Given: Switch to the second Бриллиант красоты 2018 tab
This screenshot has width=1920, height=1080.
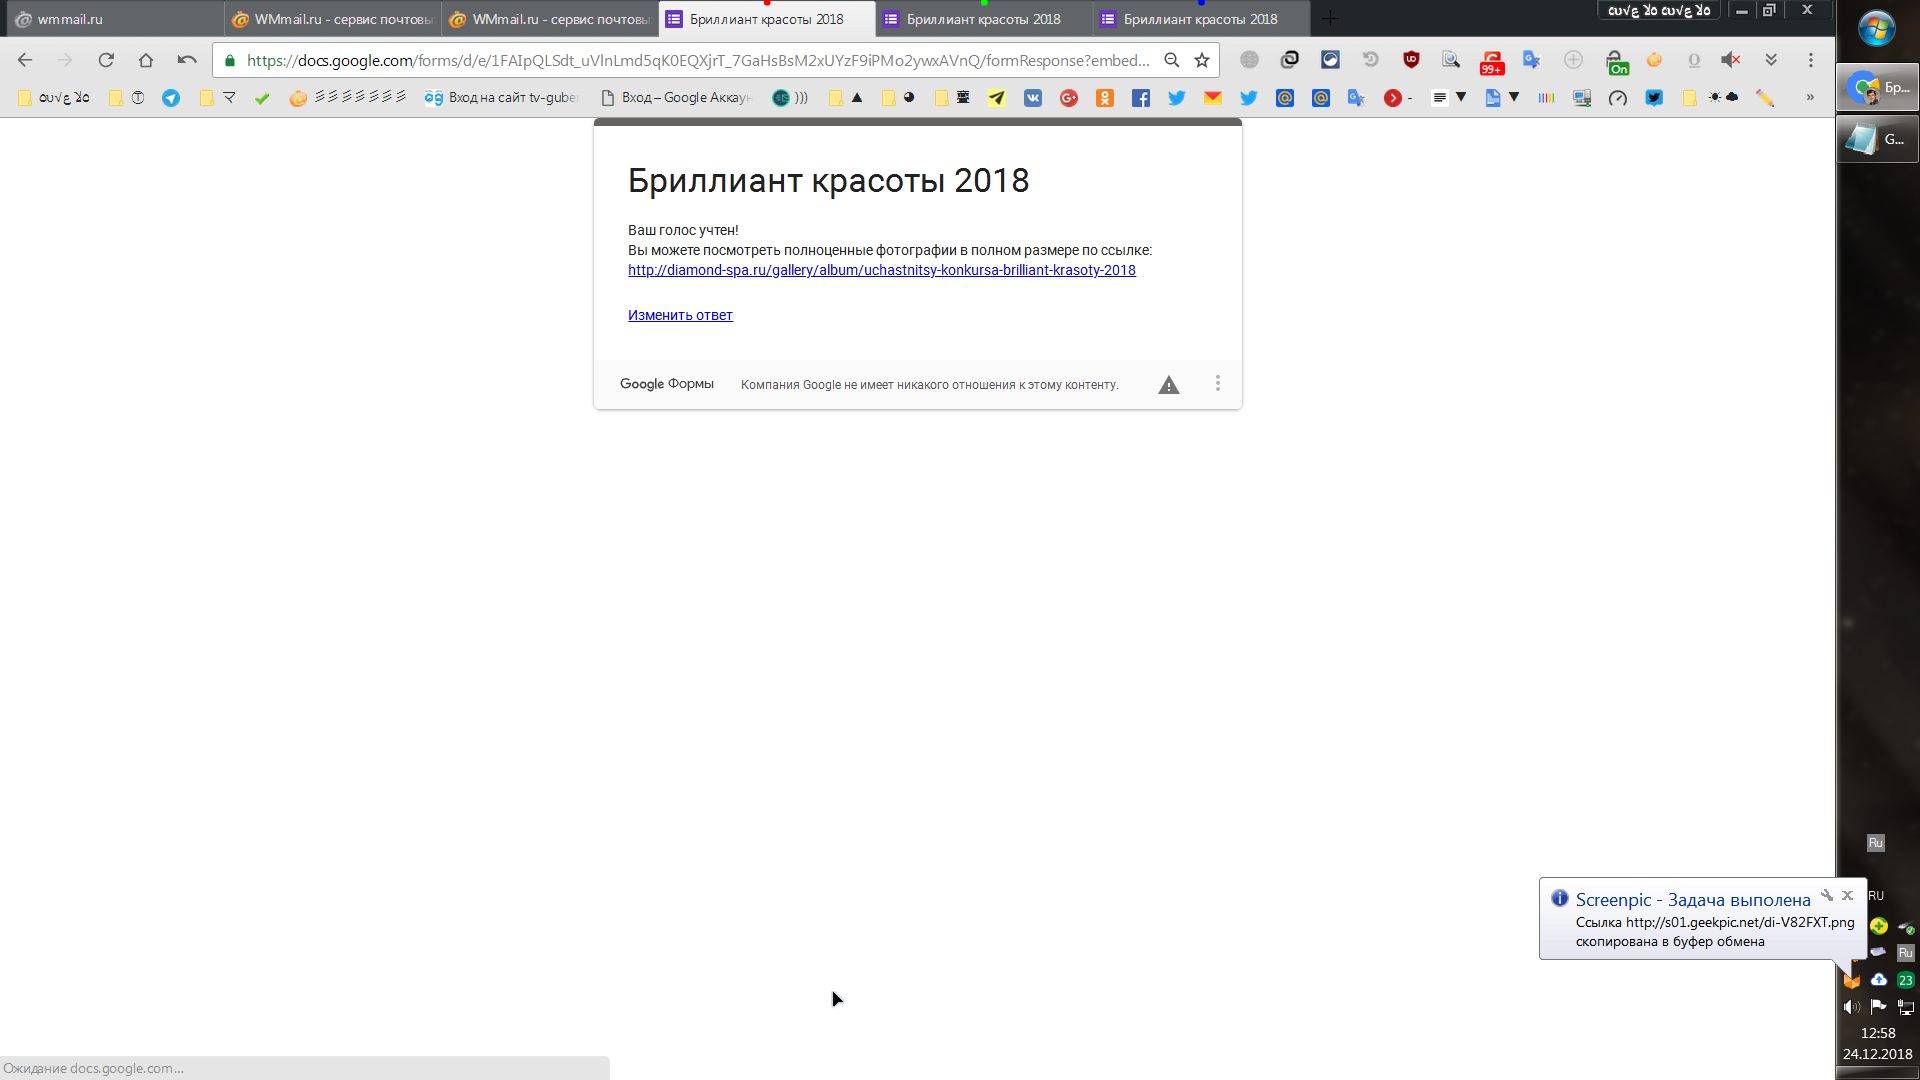Looking at the screenshot, I should pos(984,19).
